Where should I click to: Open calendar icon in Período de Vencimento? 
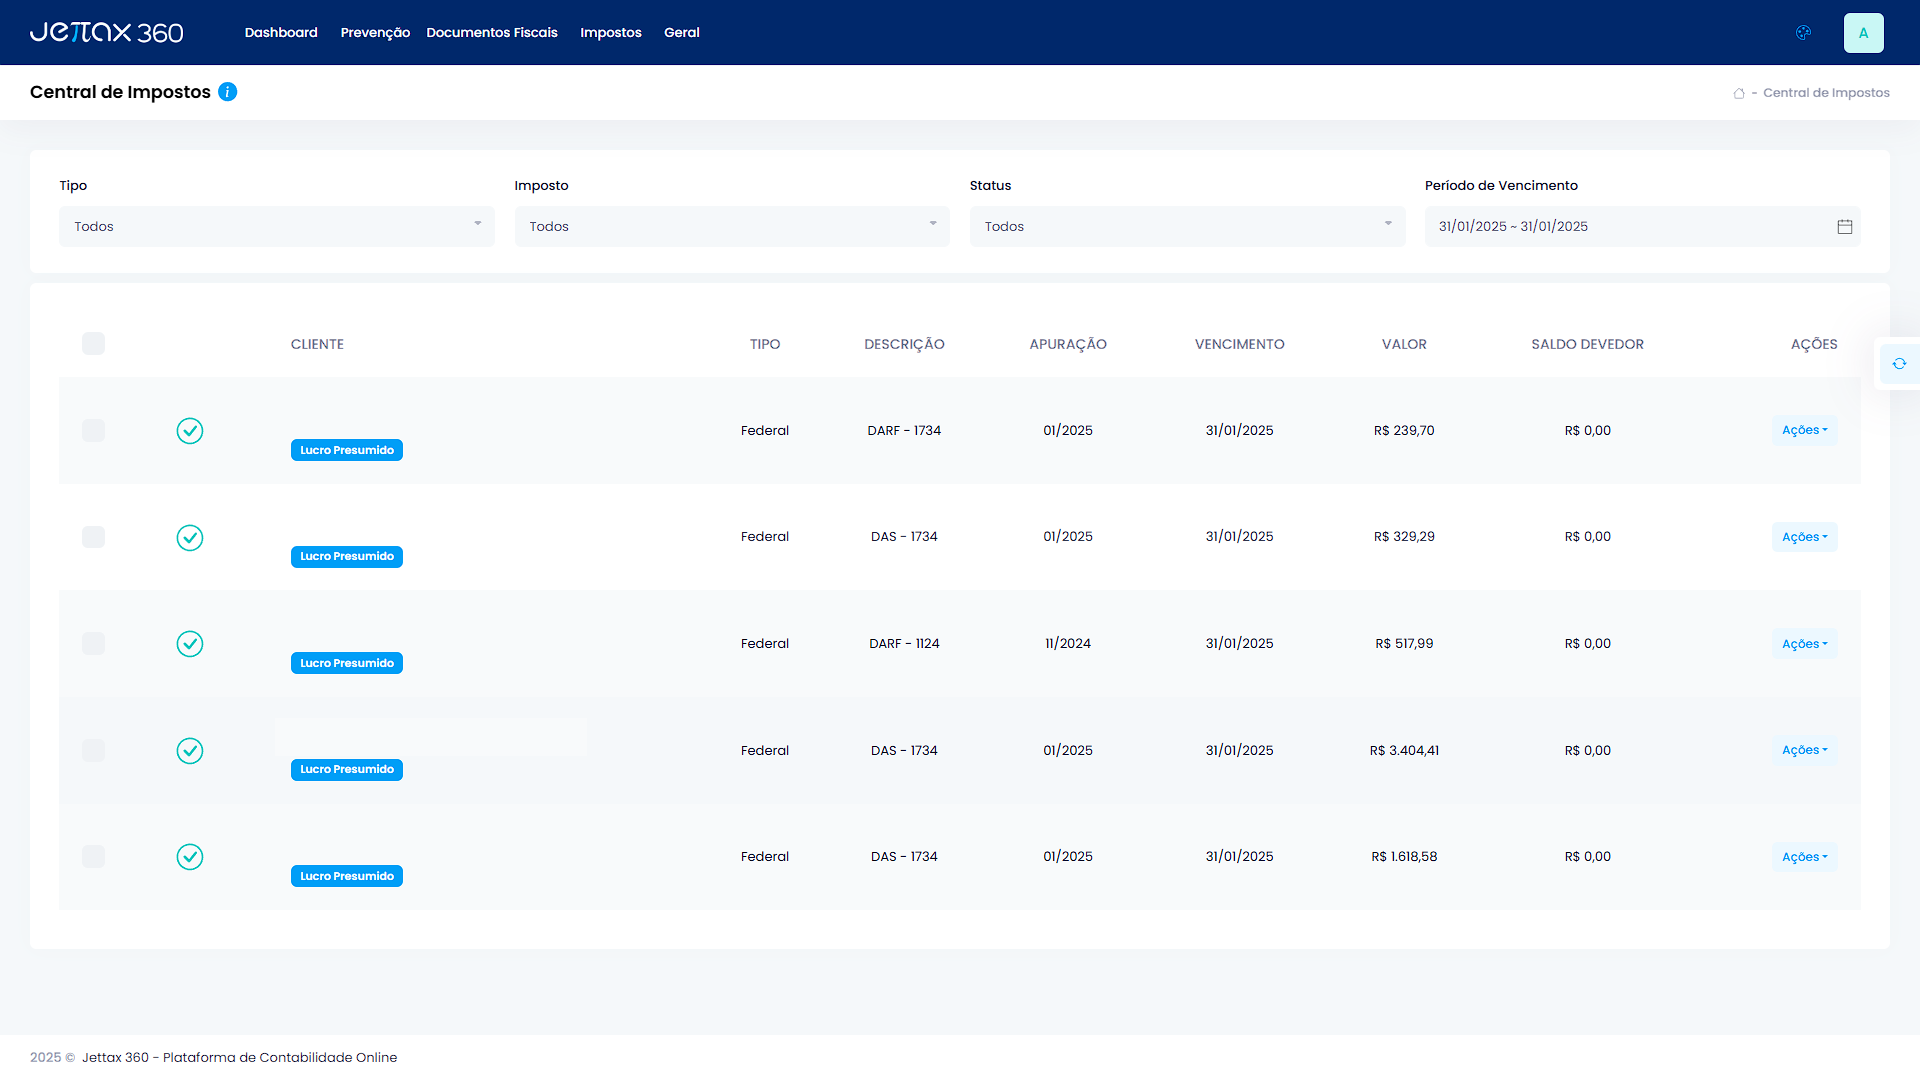(x=1844, y=227)
